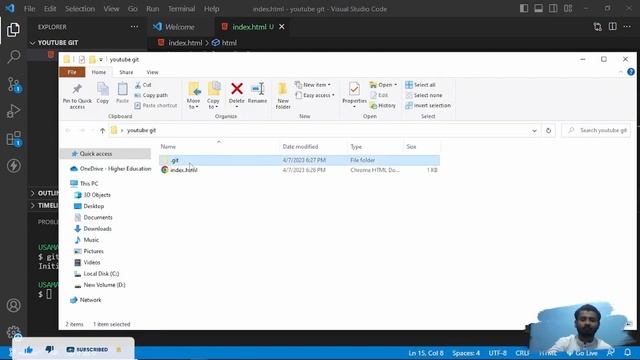Toggle VS Code panel layout icon
Screen dimensions: 640x360
point(539,9)
